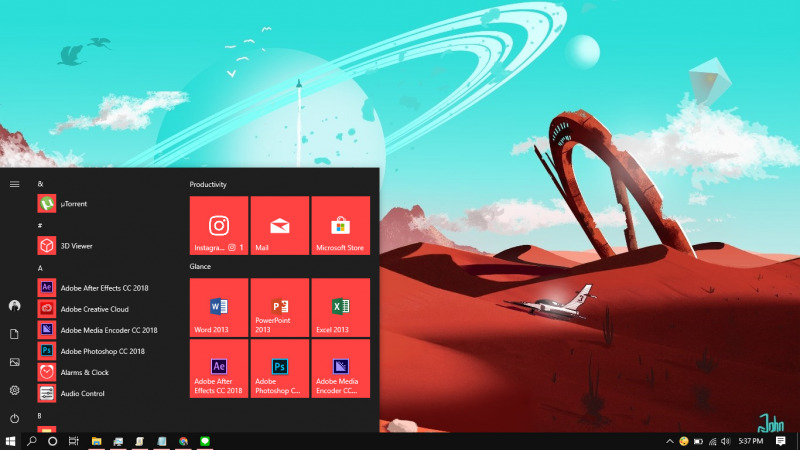Image resolution: width=800 pixels, height=450 pixels.
Task: Click the colorful palette tray icon
Action: 684,441
